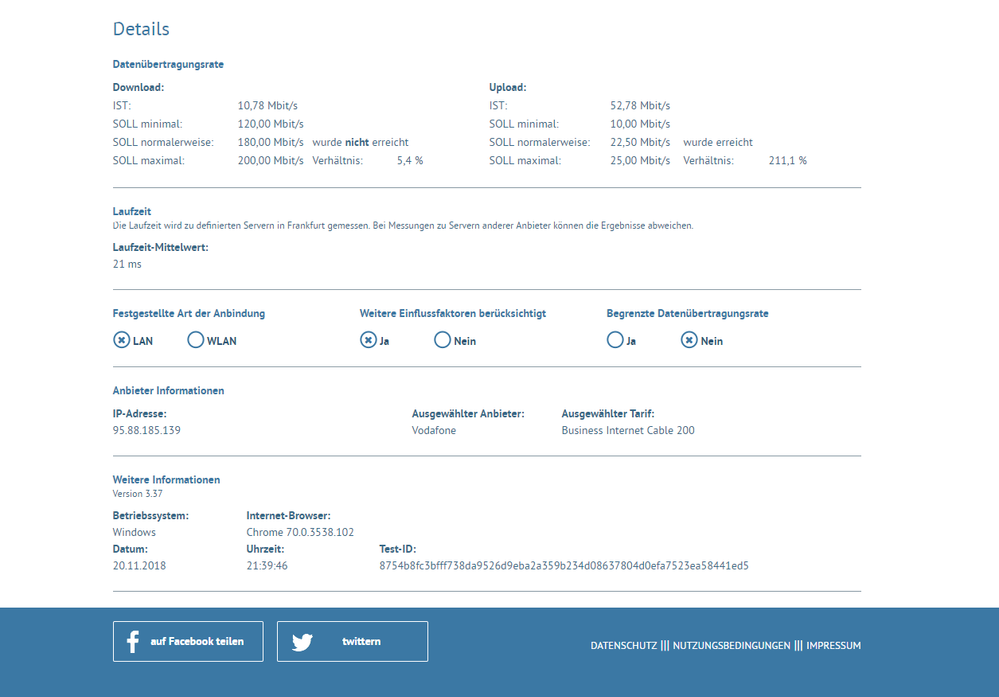Click download SOLL normalerweise 180,00 Mbit/s
The image size is (999, 697).
271,143
